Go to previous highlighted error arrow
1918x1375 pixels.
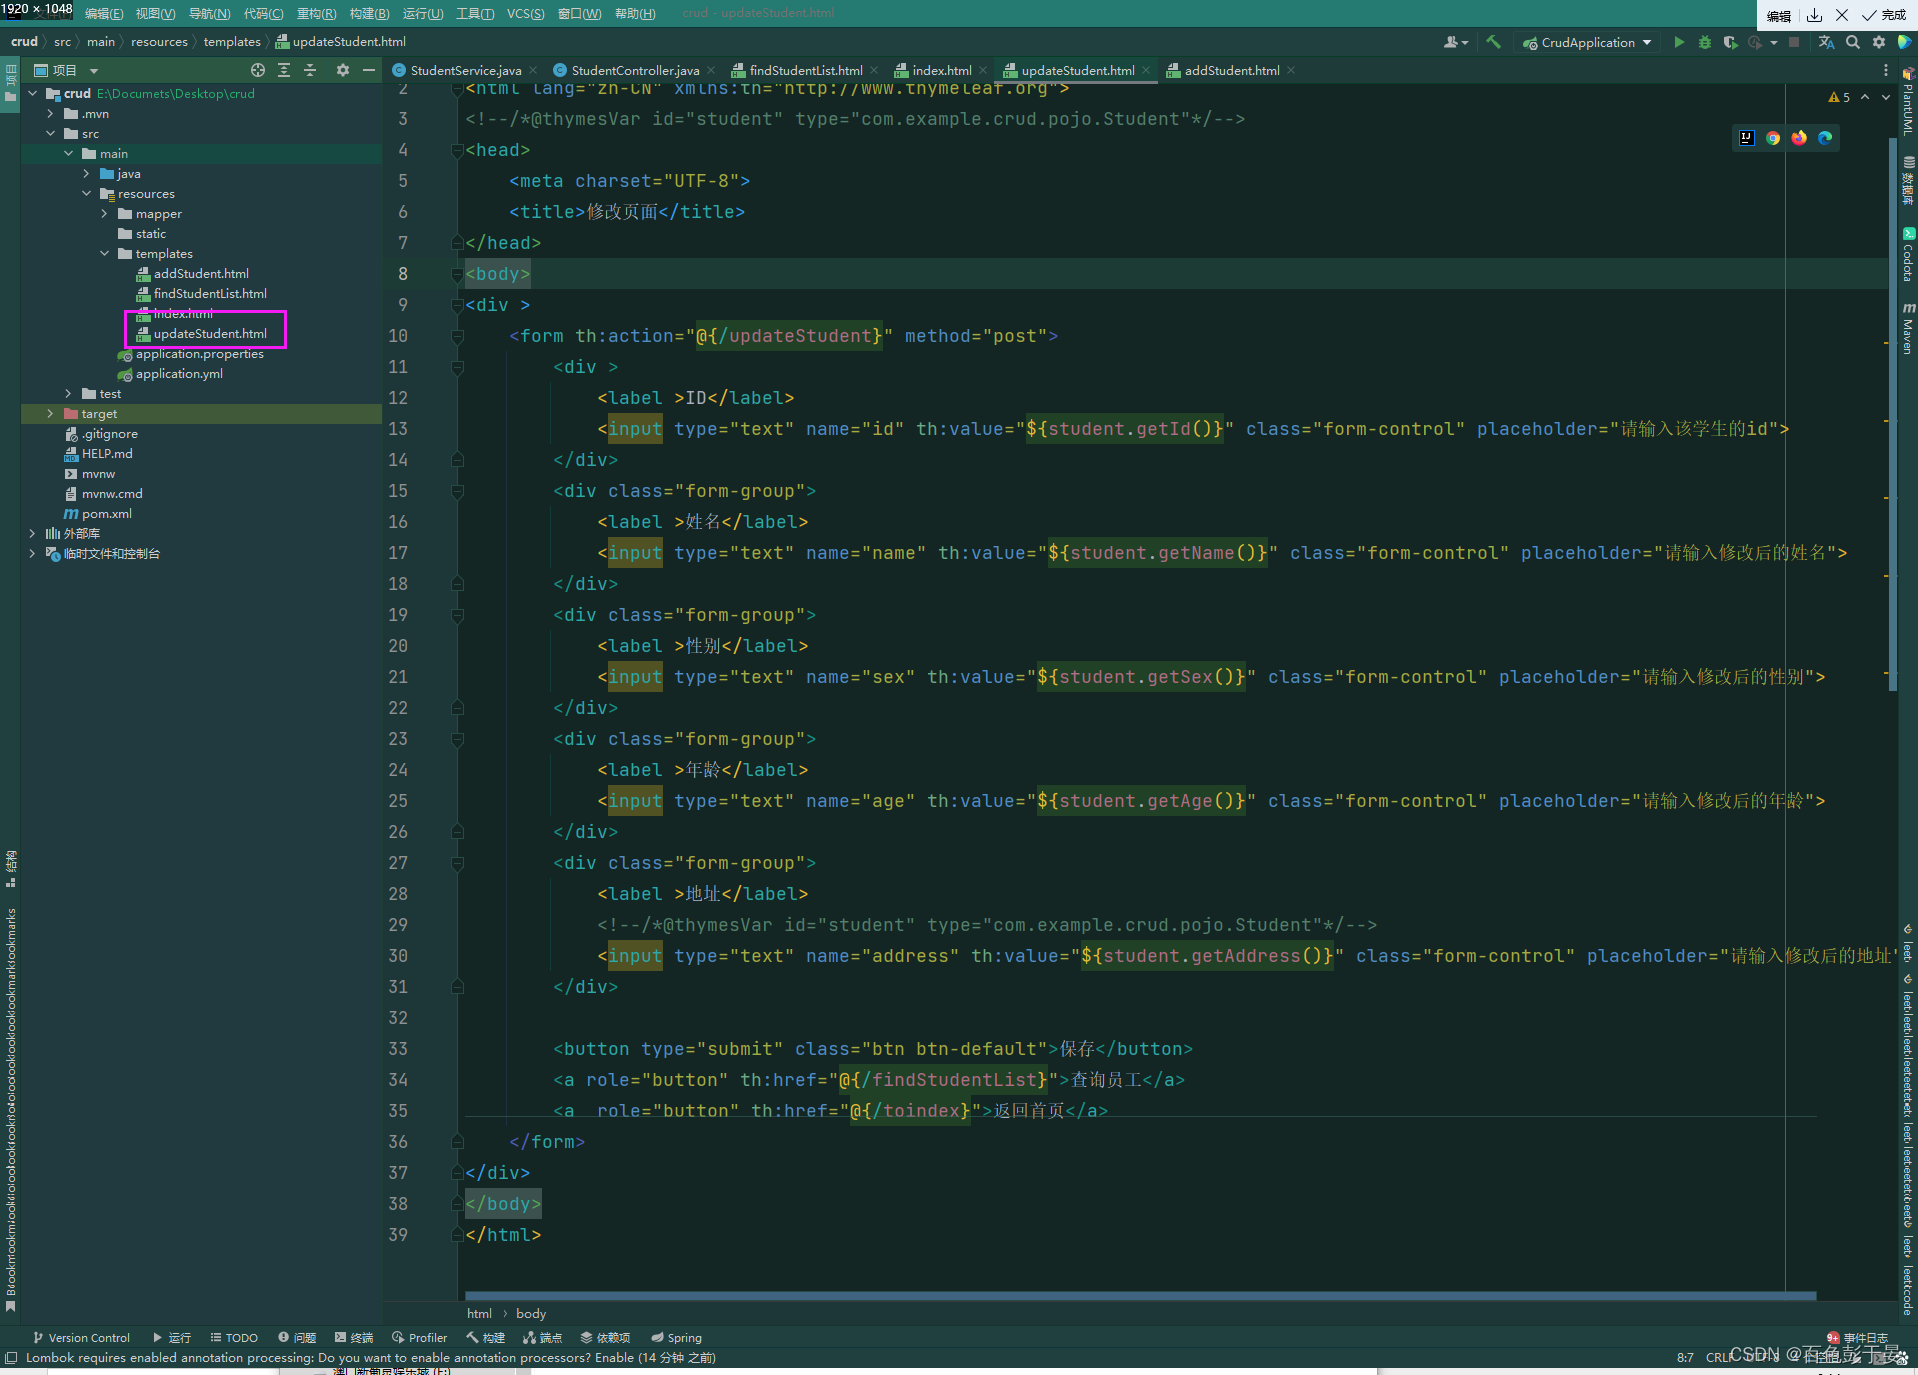[x=1865, y=97]
